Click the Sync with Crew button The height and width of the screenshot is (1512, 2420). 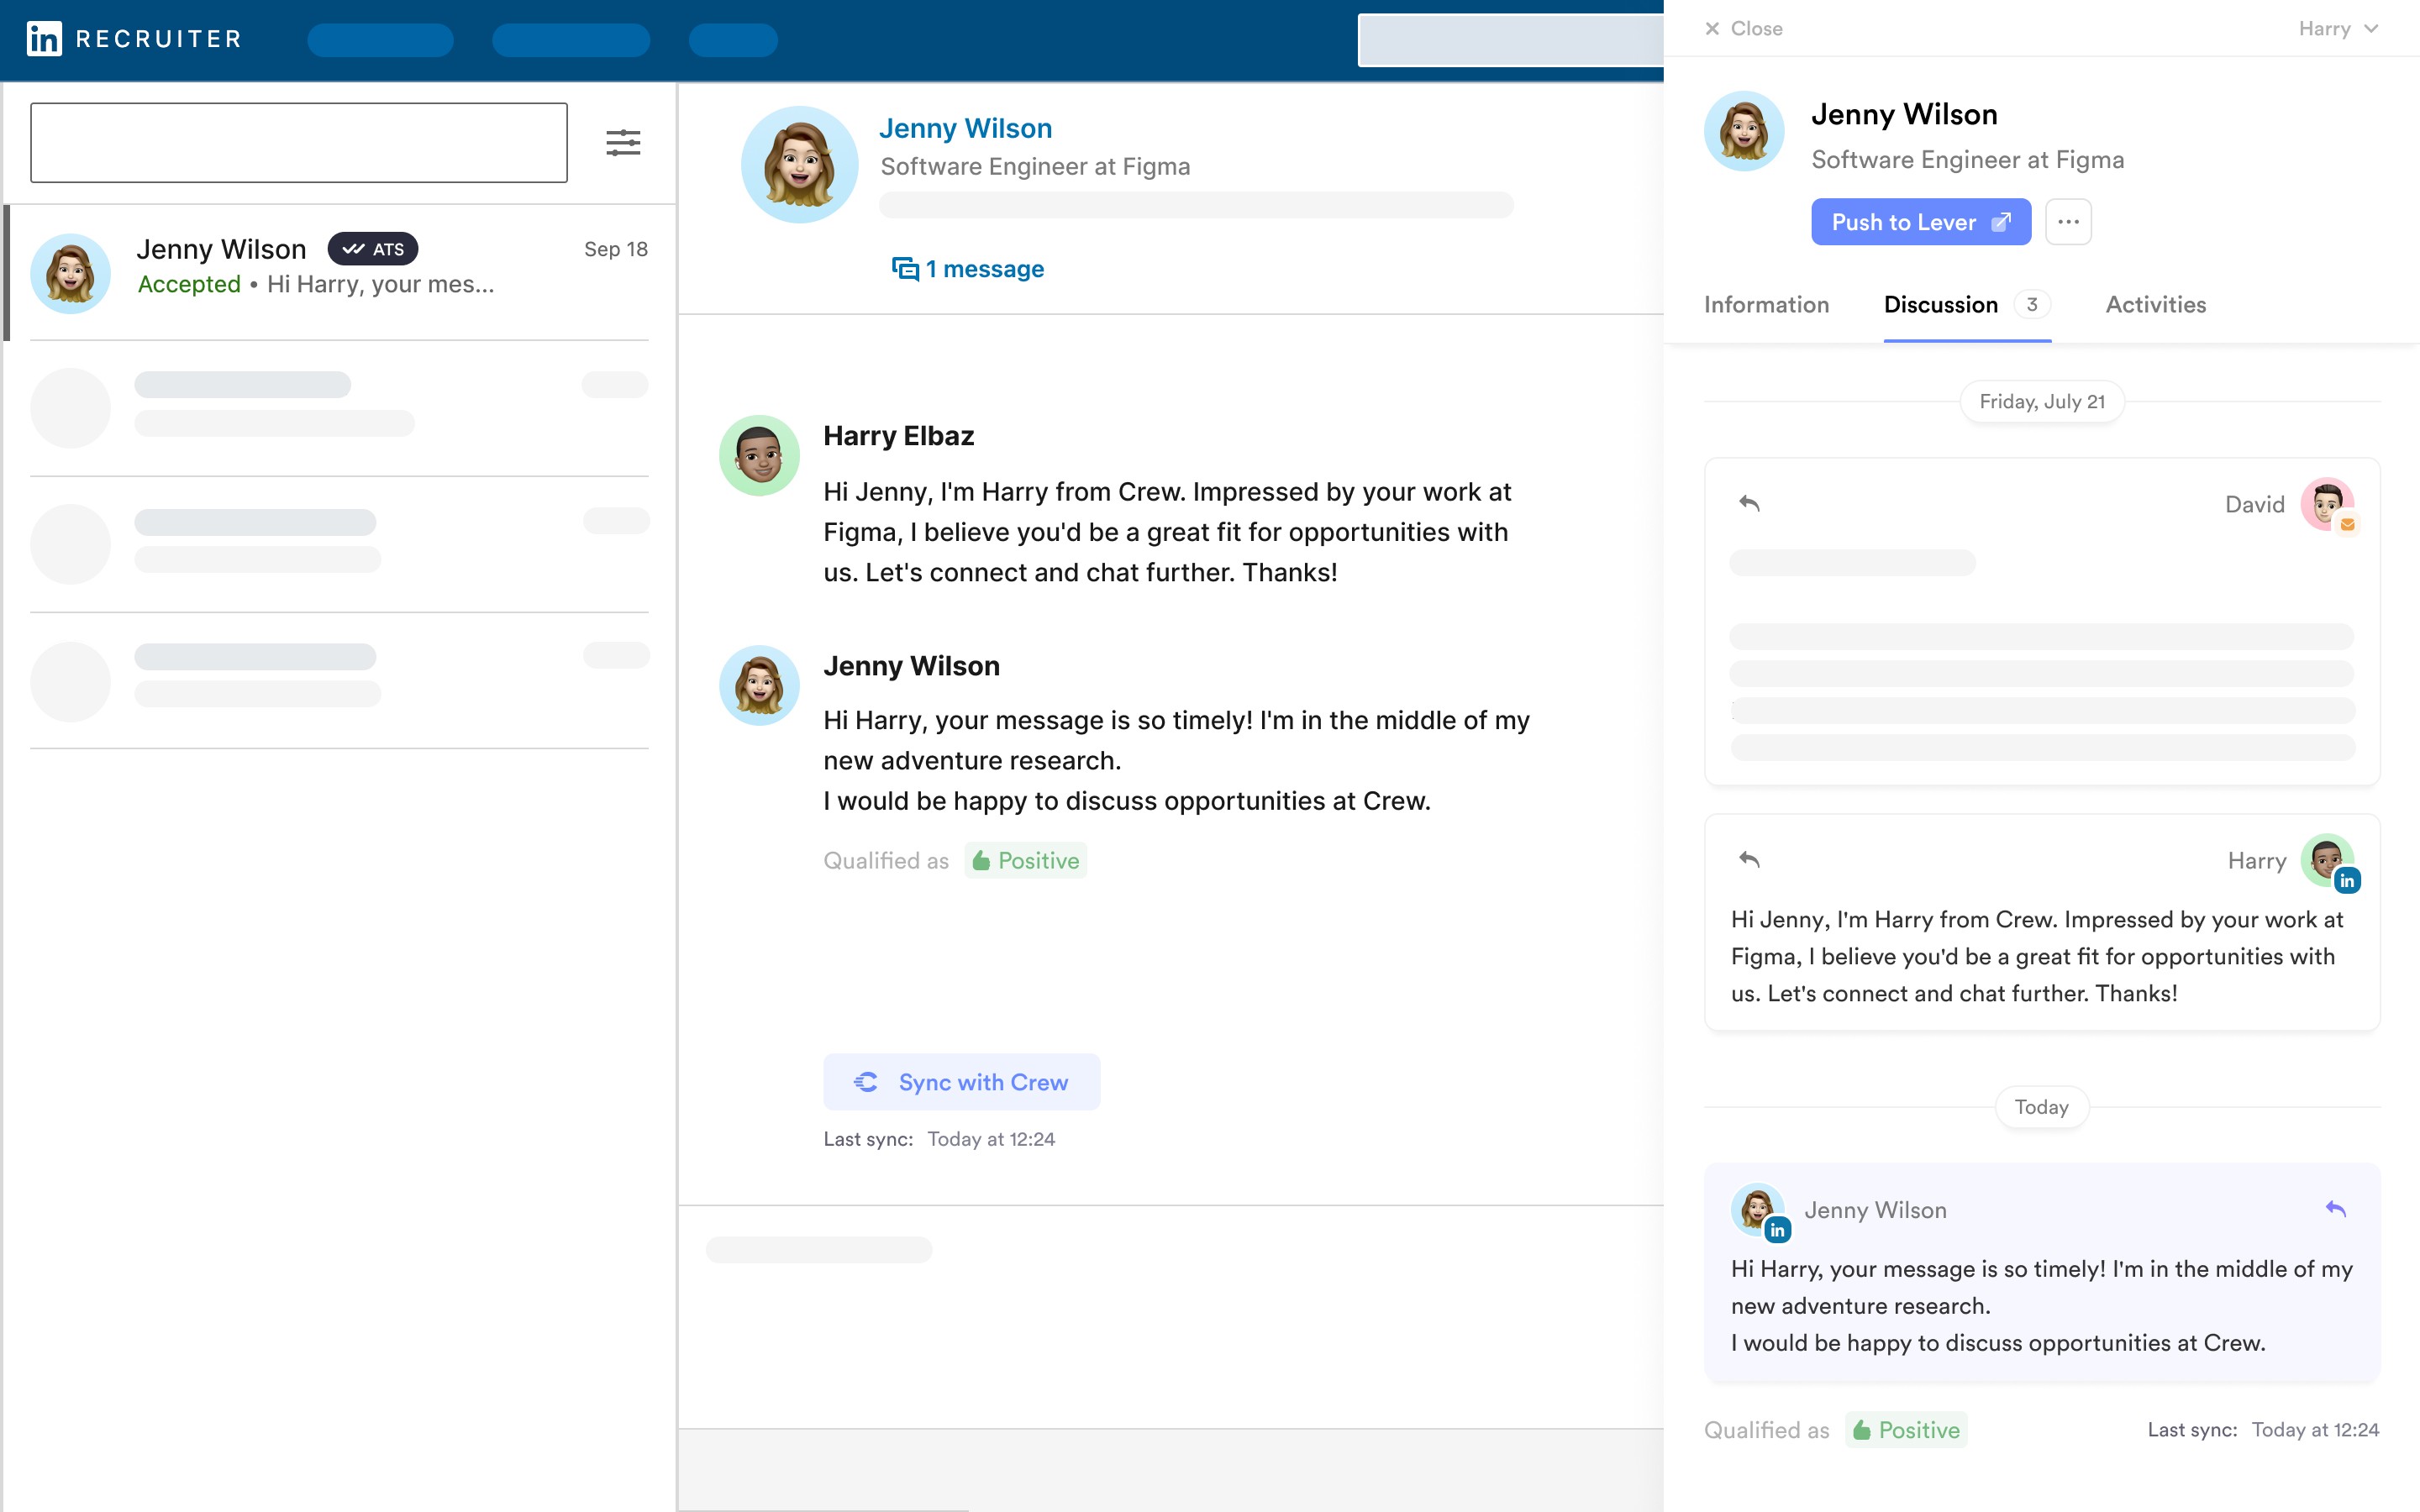pos(961,1082)
